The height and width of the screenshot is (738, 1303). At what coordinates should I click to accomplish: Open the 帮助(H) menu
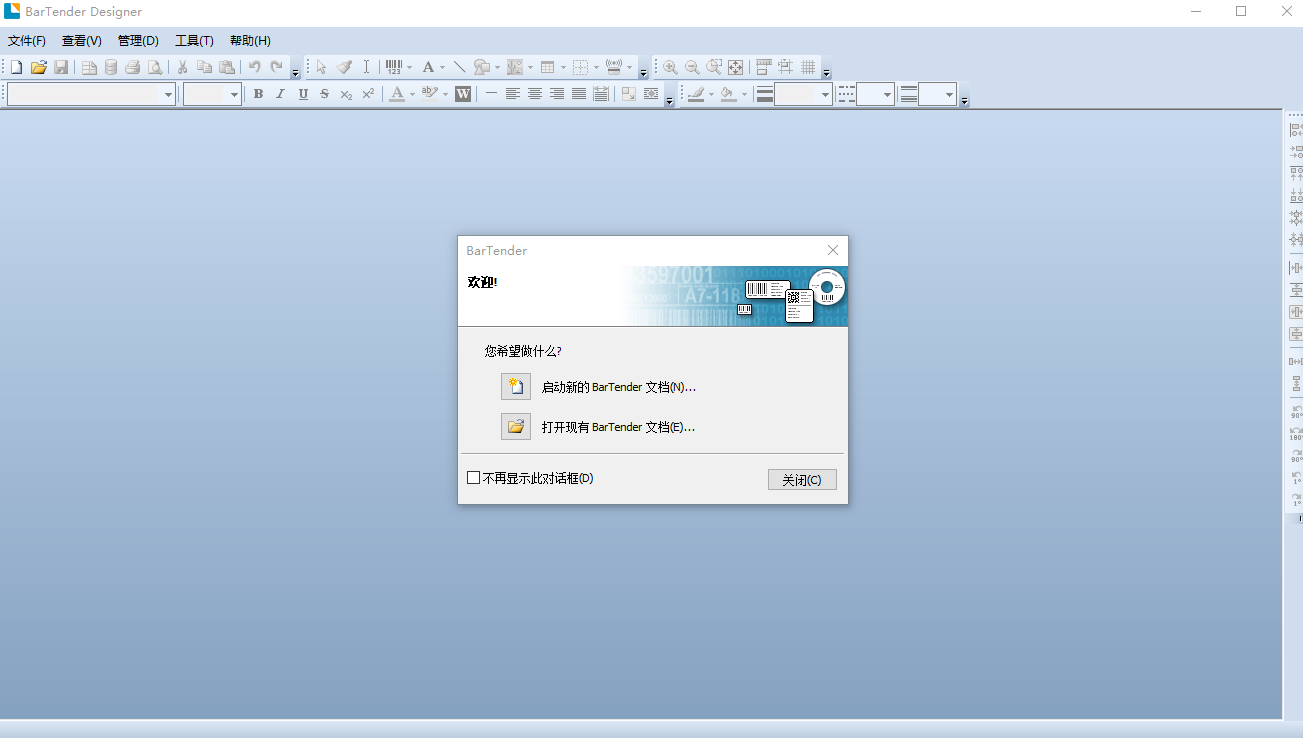250,41
